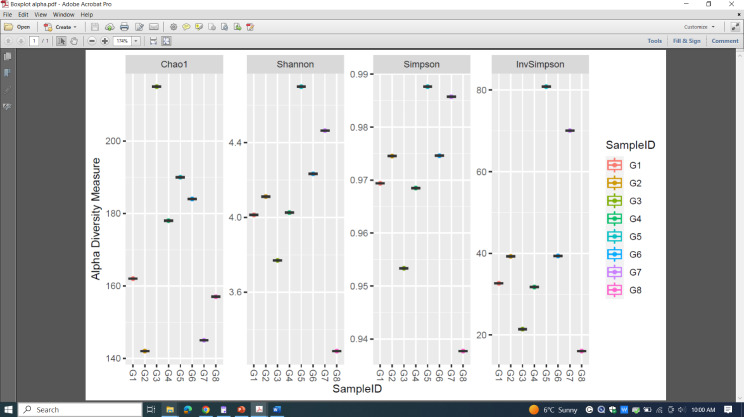The image size is (744, 417).
Task: Expand the Customize dropdown
Action: tap(698, 27)
